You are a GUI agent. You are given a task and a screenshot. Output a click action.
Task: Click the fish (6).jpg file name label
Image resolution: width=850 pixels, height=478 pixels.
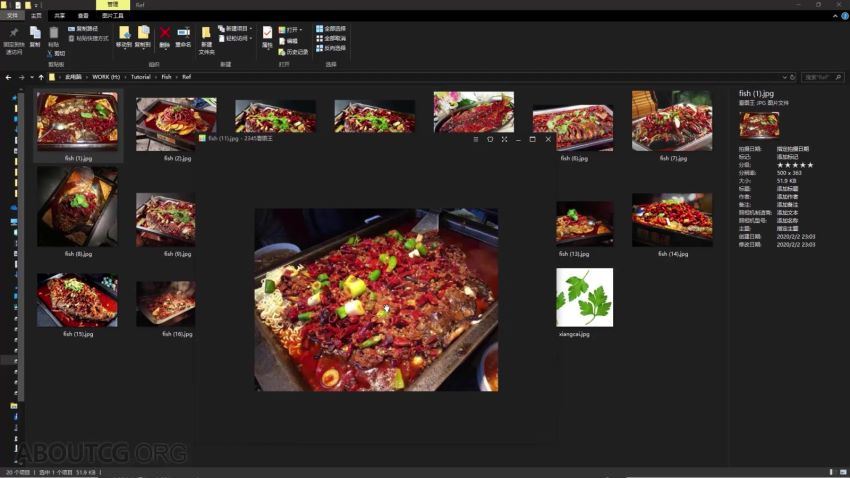click(574, 158)
